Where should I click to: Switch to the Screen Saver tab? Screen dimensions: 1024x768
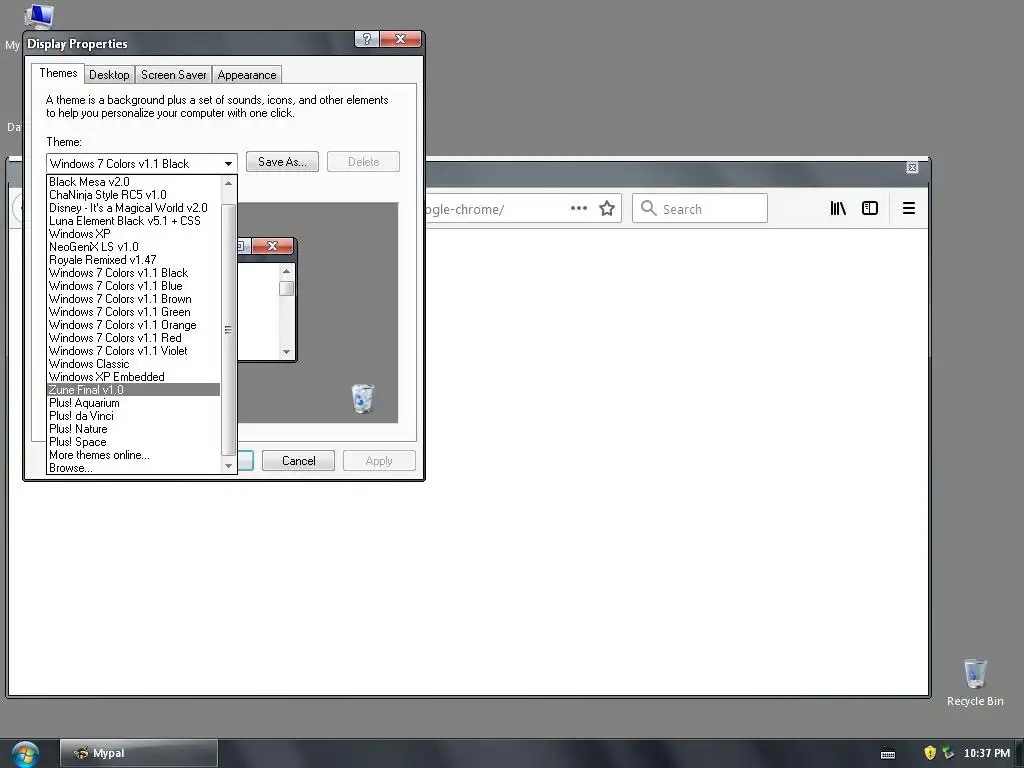pyautogui.click(x=174, y=74)
